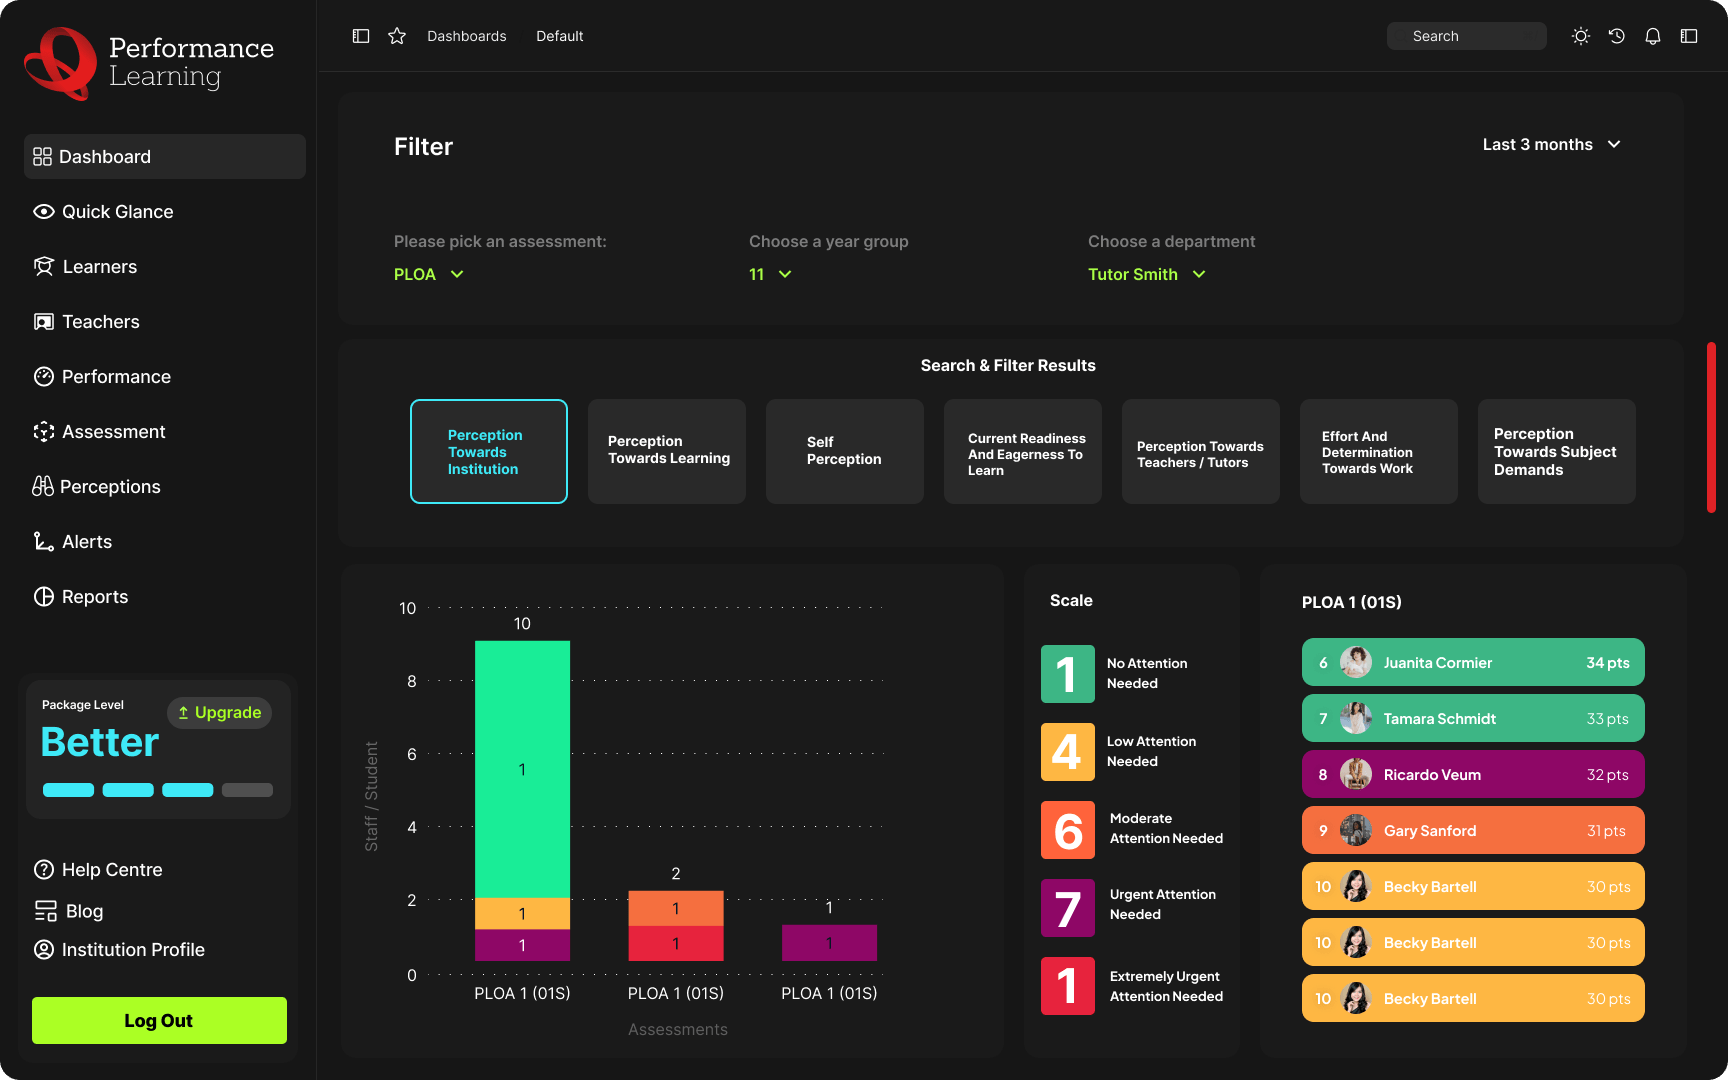Select Perception Towards Teachers / Tutors tab
This screenshot has width=1728, height=1080.
[1201, 452]
